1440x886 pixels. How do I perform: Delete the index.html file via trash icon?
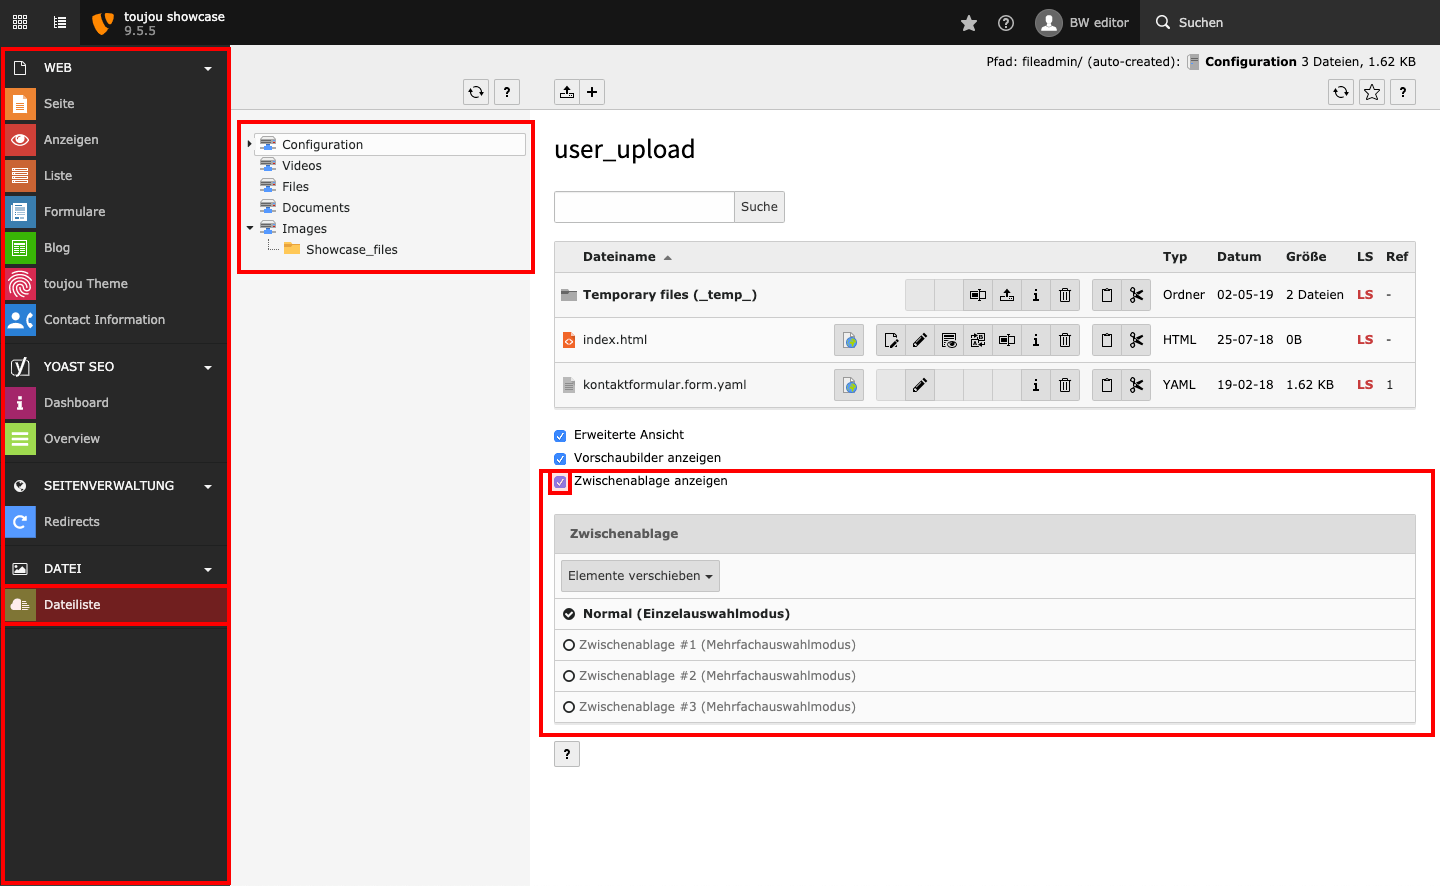click(x=1065, y=340)
